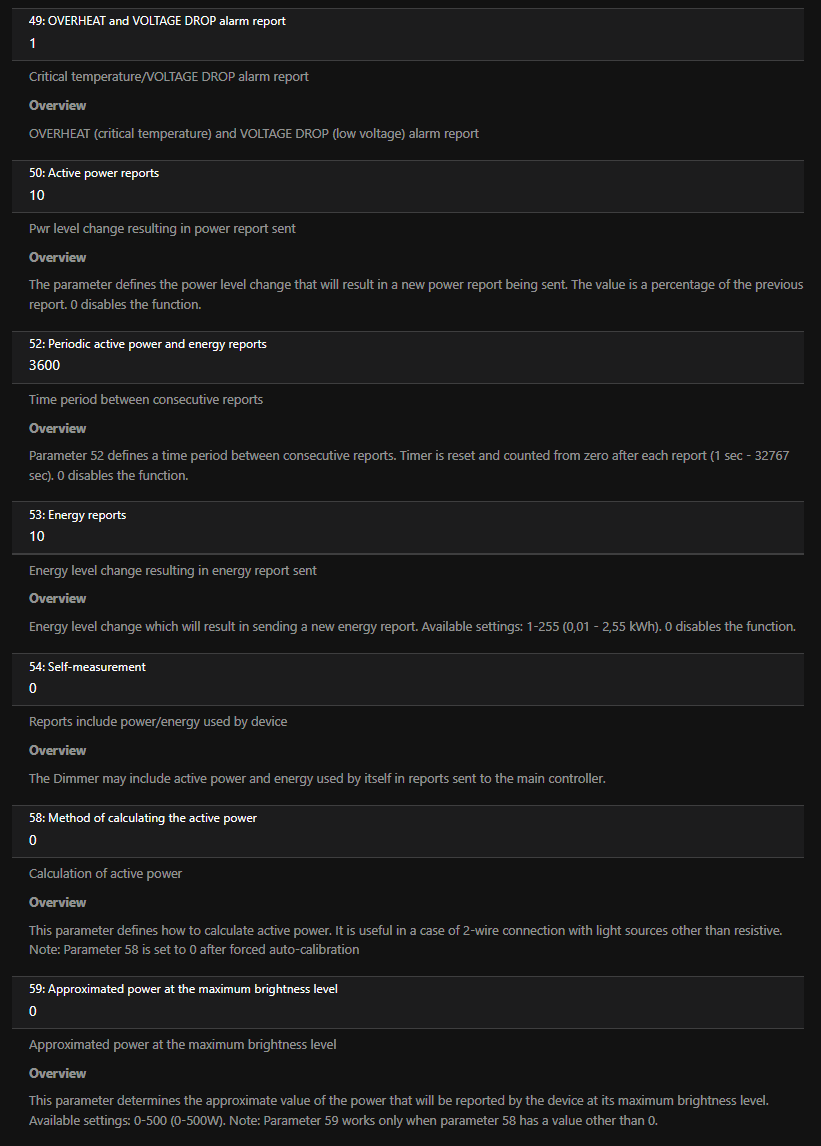Click 'Pwr level change resulting in power report sent'
The image size is (821, 1146).
point(162,229)
